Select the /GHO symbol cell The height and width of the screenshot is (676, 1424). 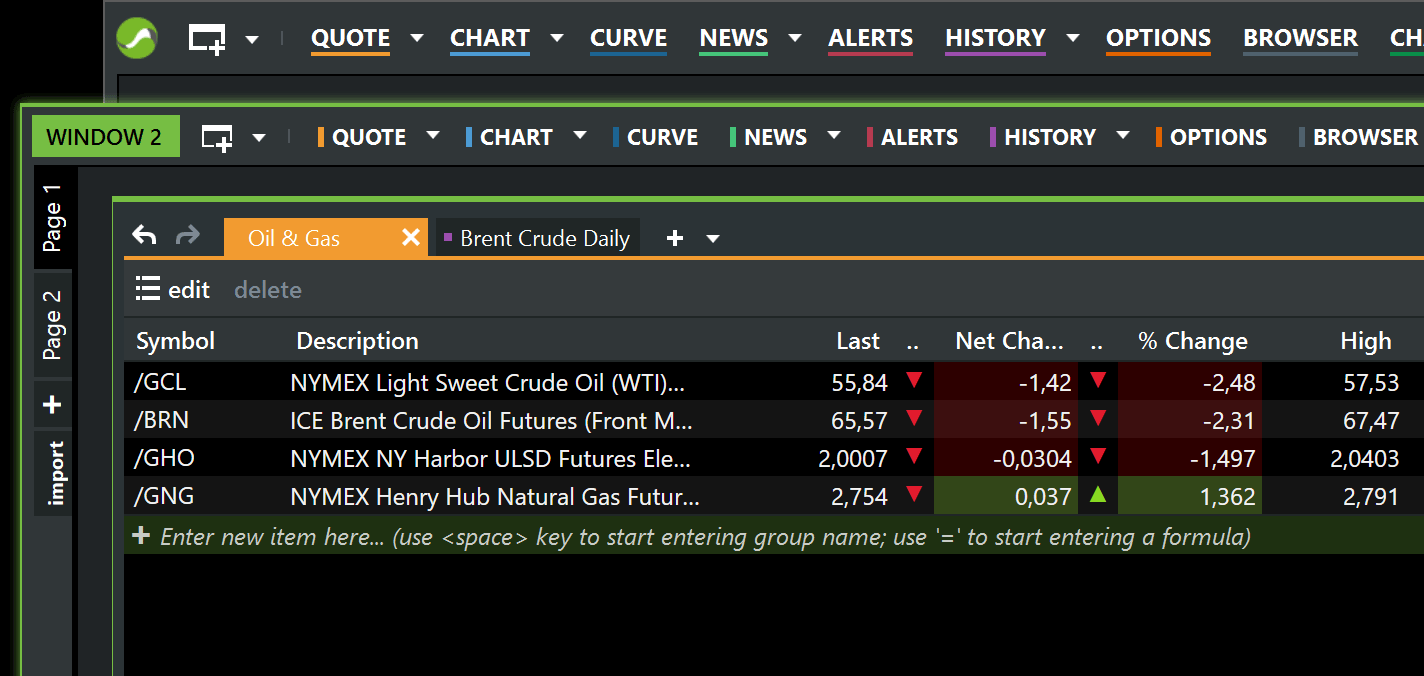[164, 458]
